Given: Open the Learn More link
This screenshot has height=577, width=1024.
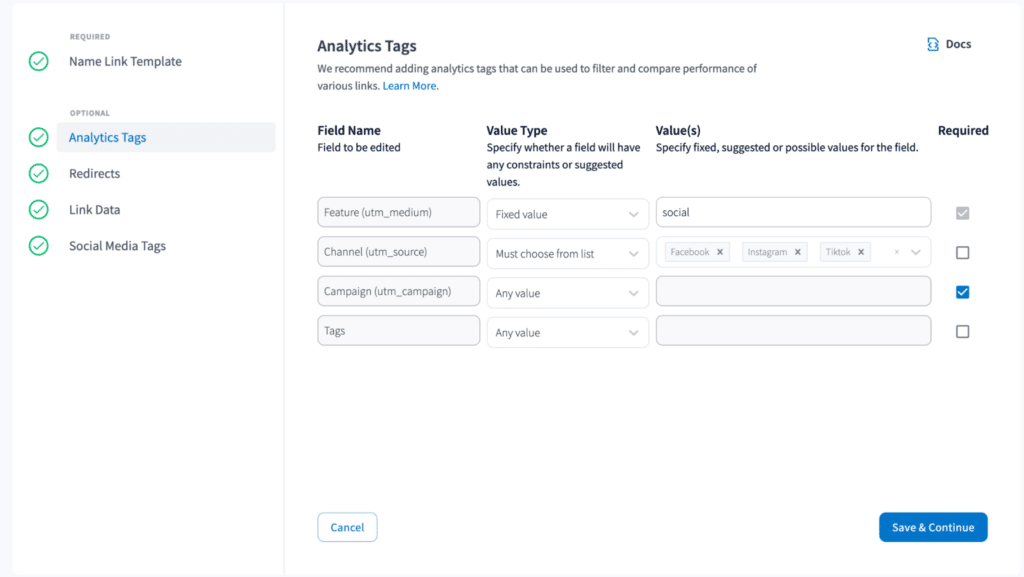Looking at the screenshot, I should [x=409, y=86].
